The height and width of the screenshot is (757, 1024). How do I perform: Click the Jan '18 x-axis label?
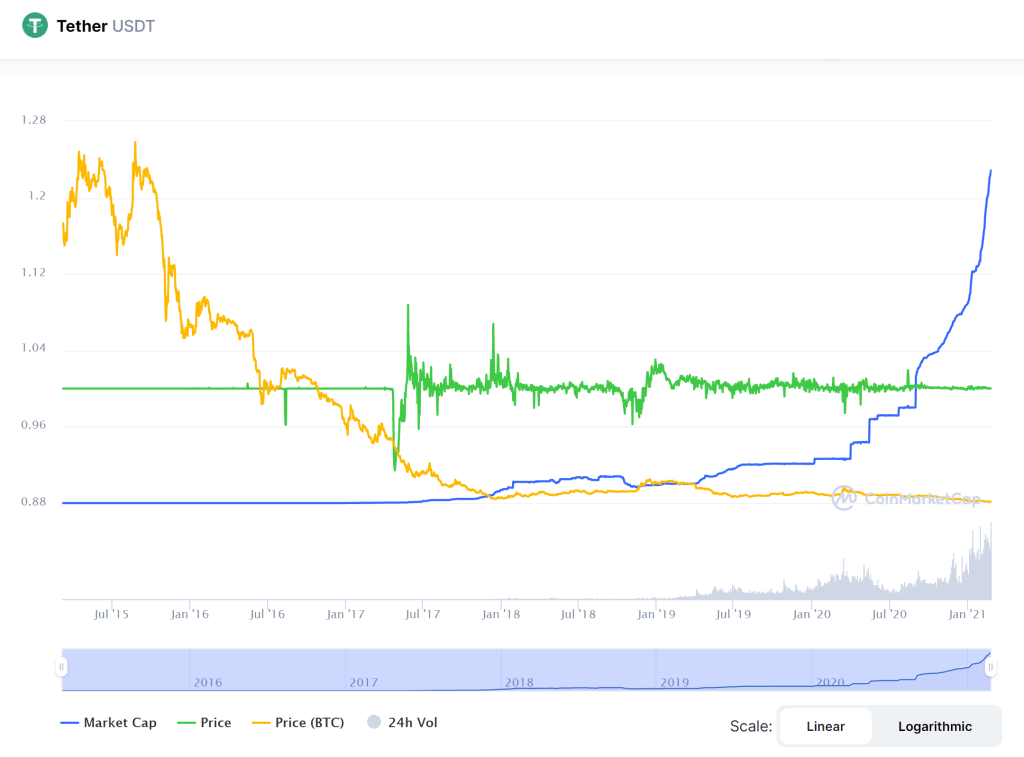[501, 613]
